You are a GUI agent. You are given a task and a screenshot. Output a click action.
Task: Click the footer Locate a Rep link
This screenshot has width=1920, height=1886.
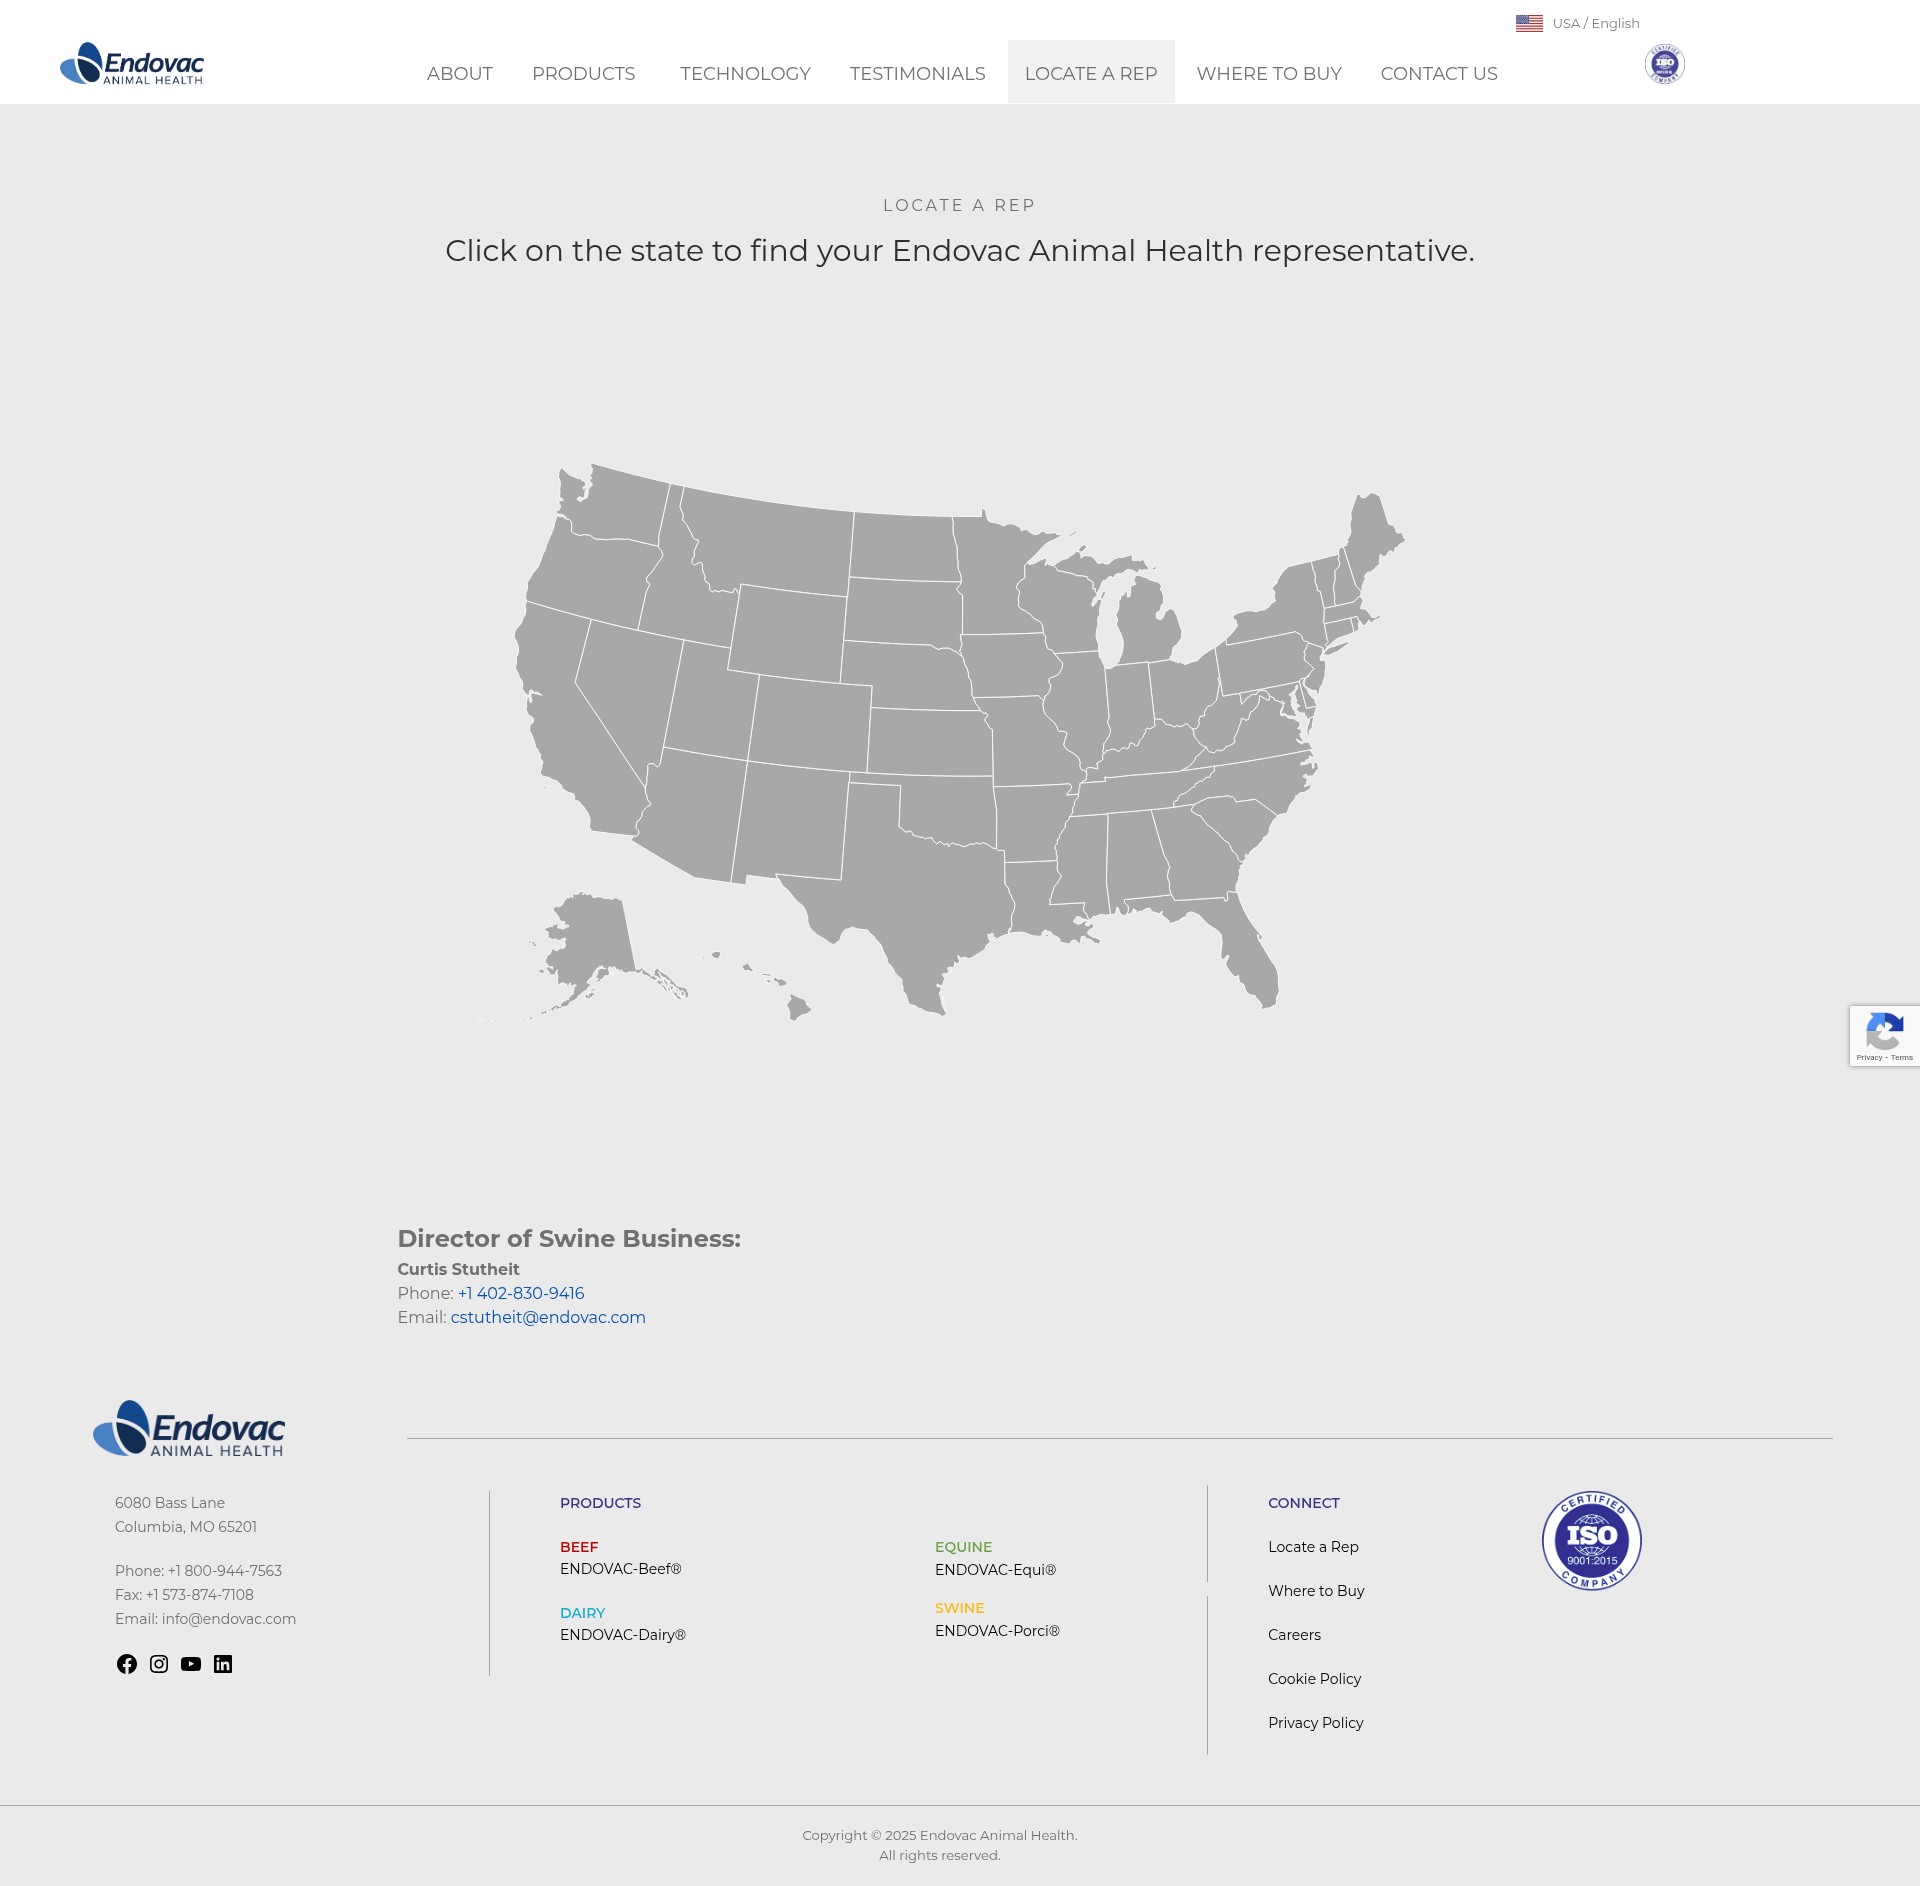(x=1313, y=1547)
